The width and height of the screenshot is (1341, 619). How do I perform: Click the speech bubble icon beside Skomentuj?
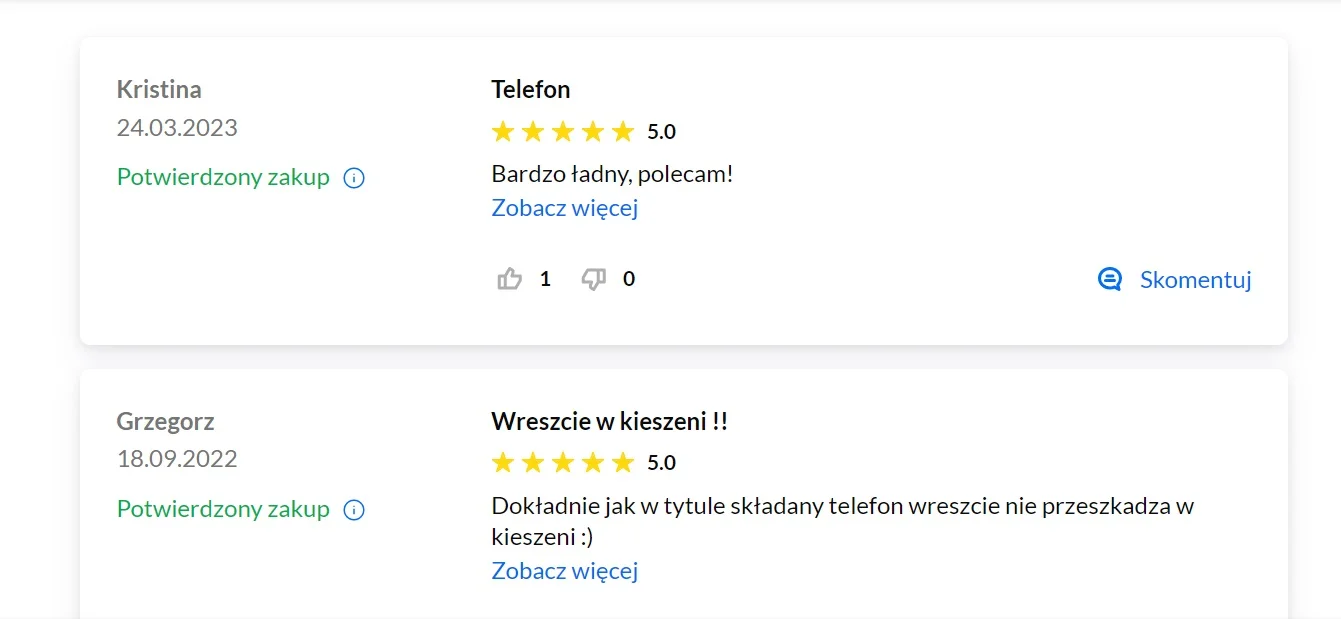(1110, 279)
